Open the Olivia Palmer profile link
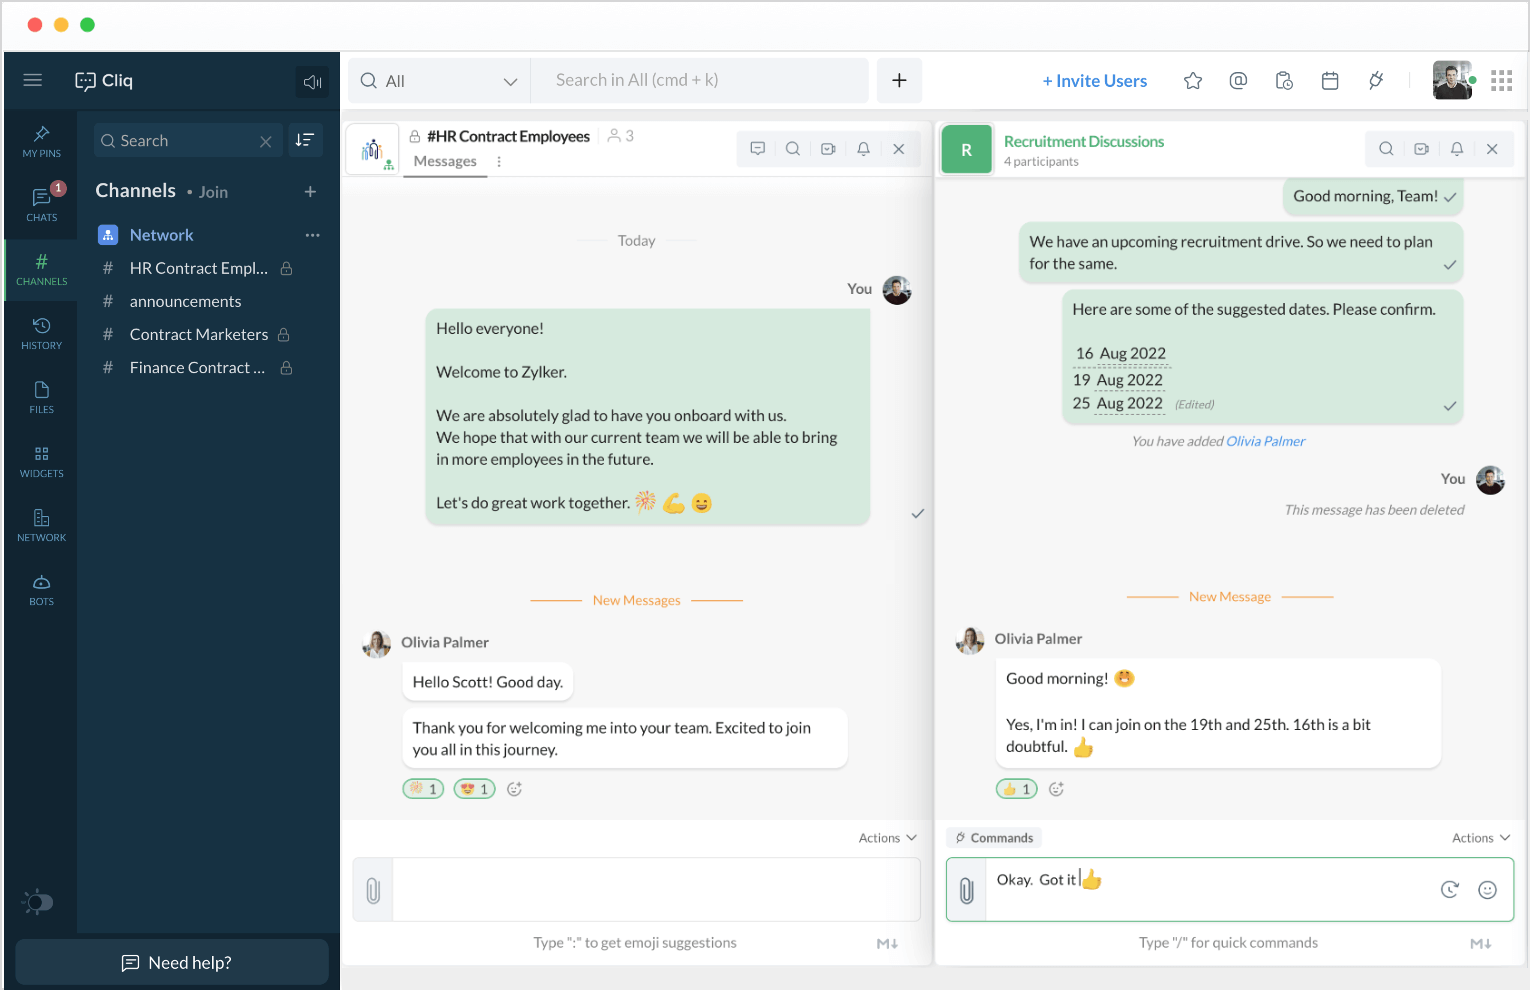The image size is (1530, 990). (x=1265, y=441)
